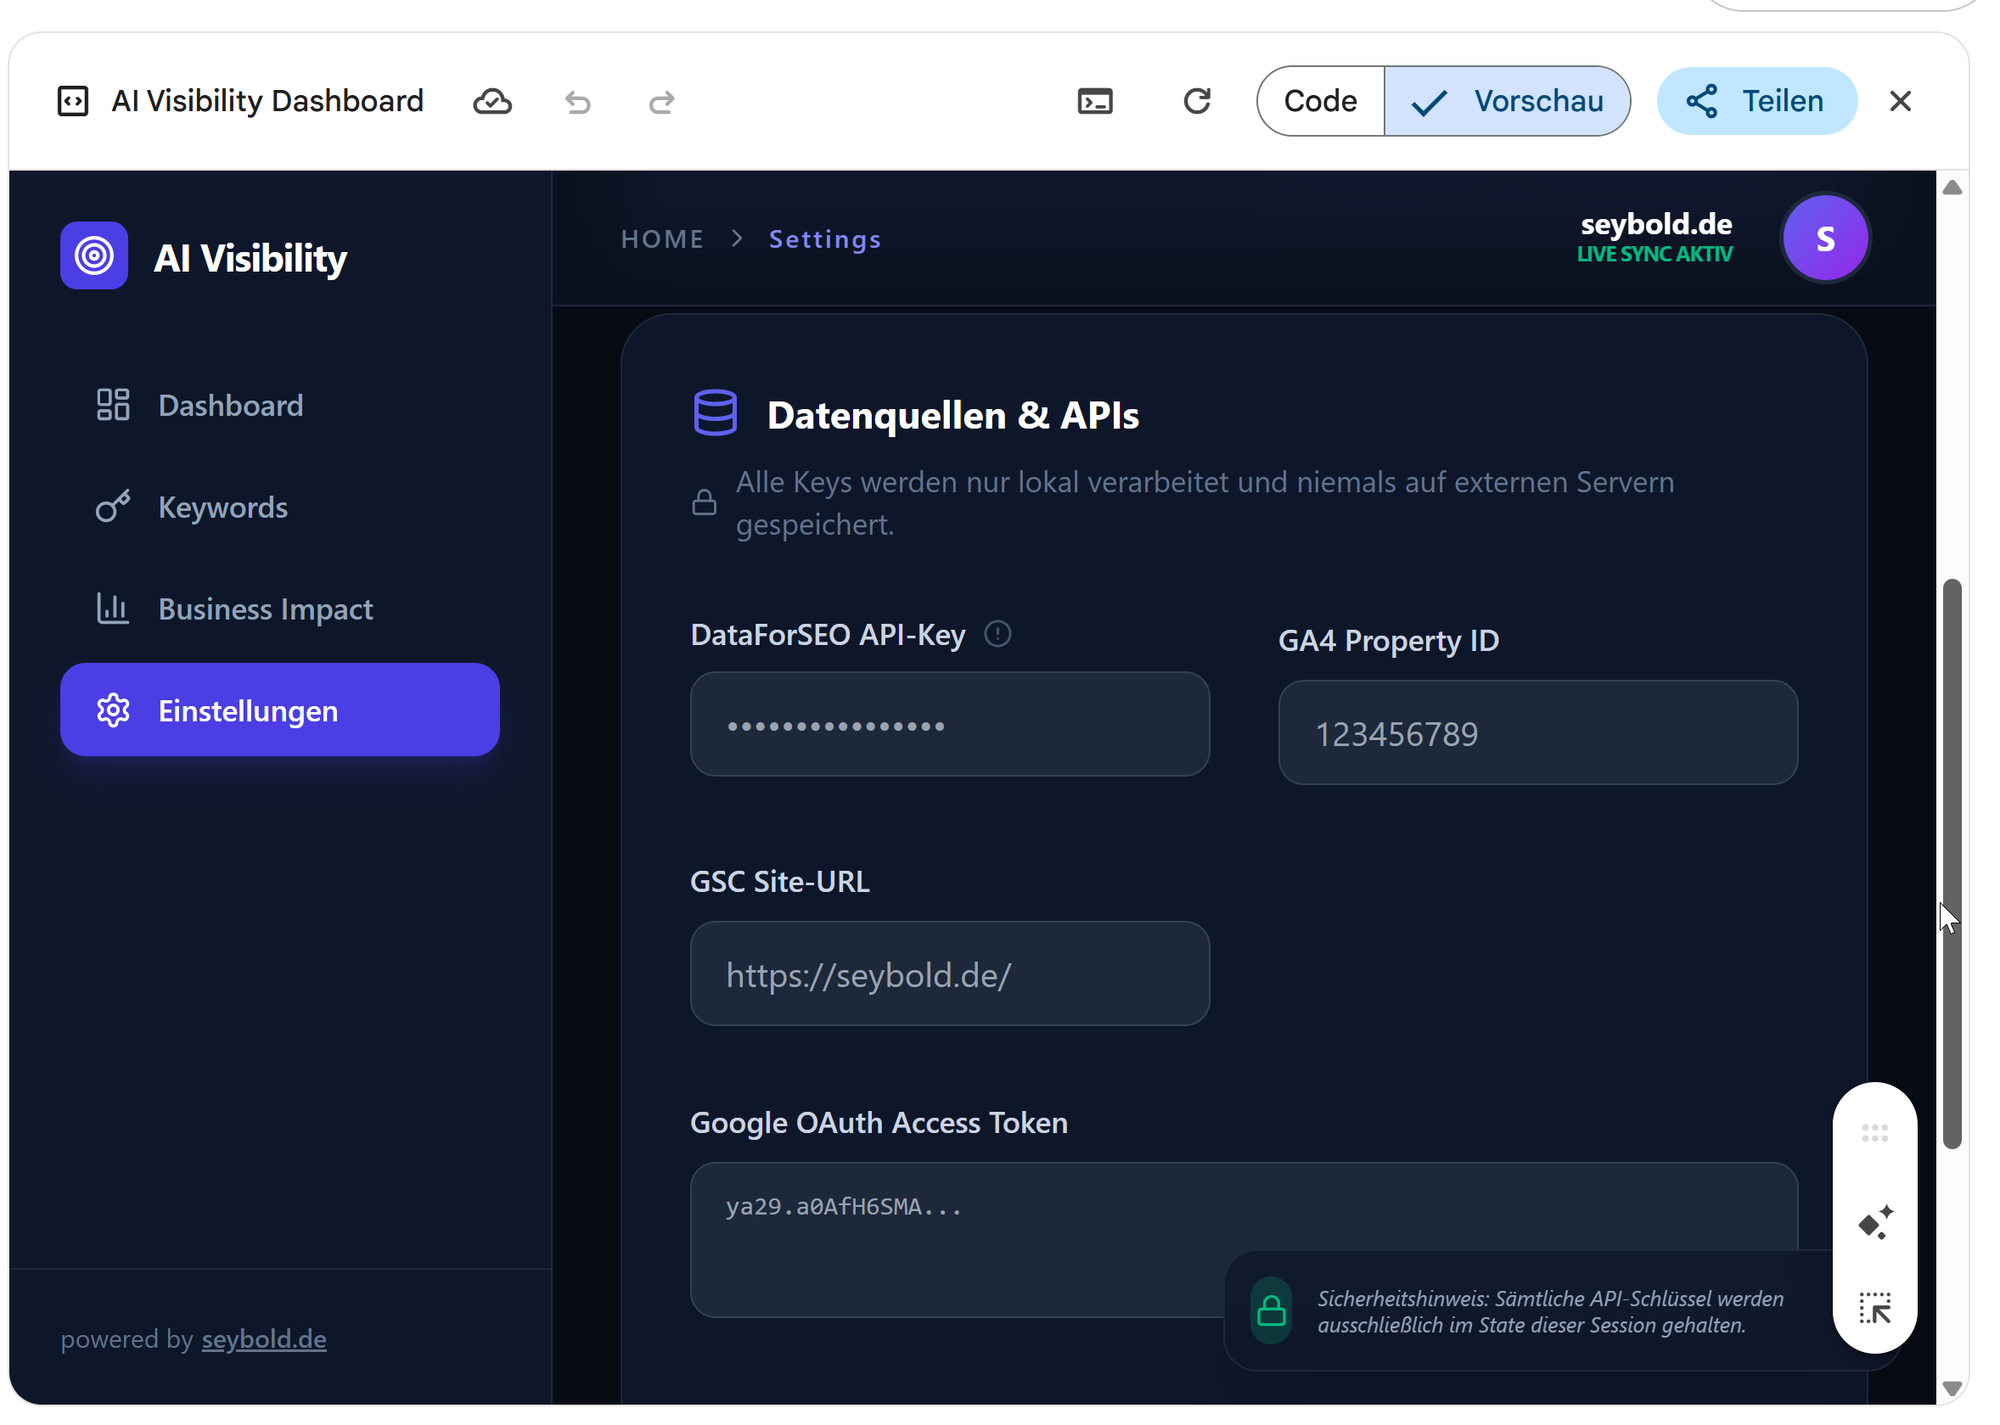Click the Teilen share button
Viewport: 2000px width, 1425px height.
(x=1757, y=101)
